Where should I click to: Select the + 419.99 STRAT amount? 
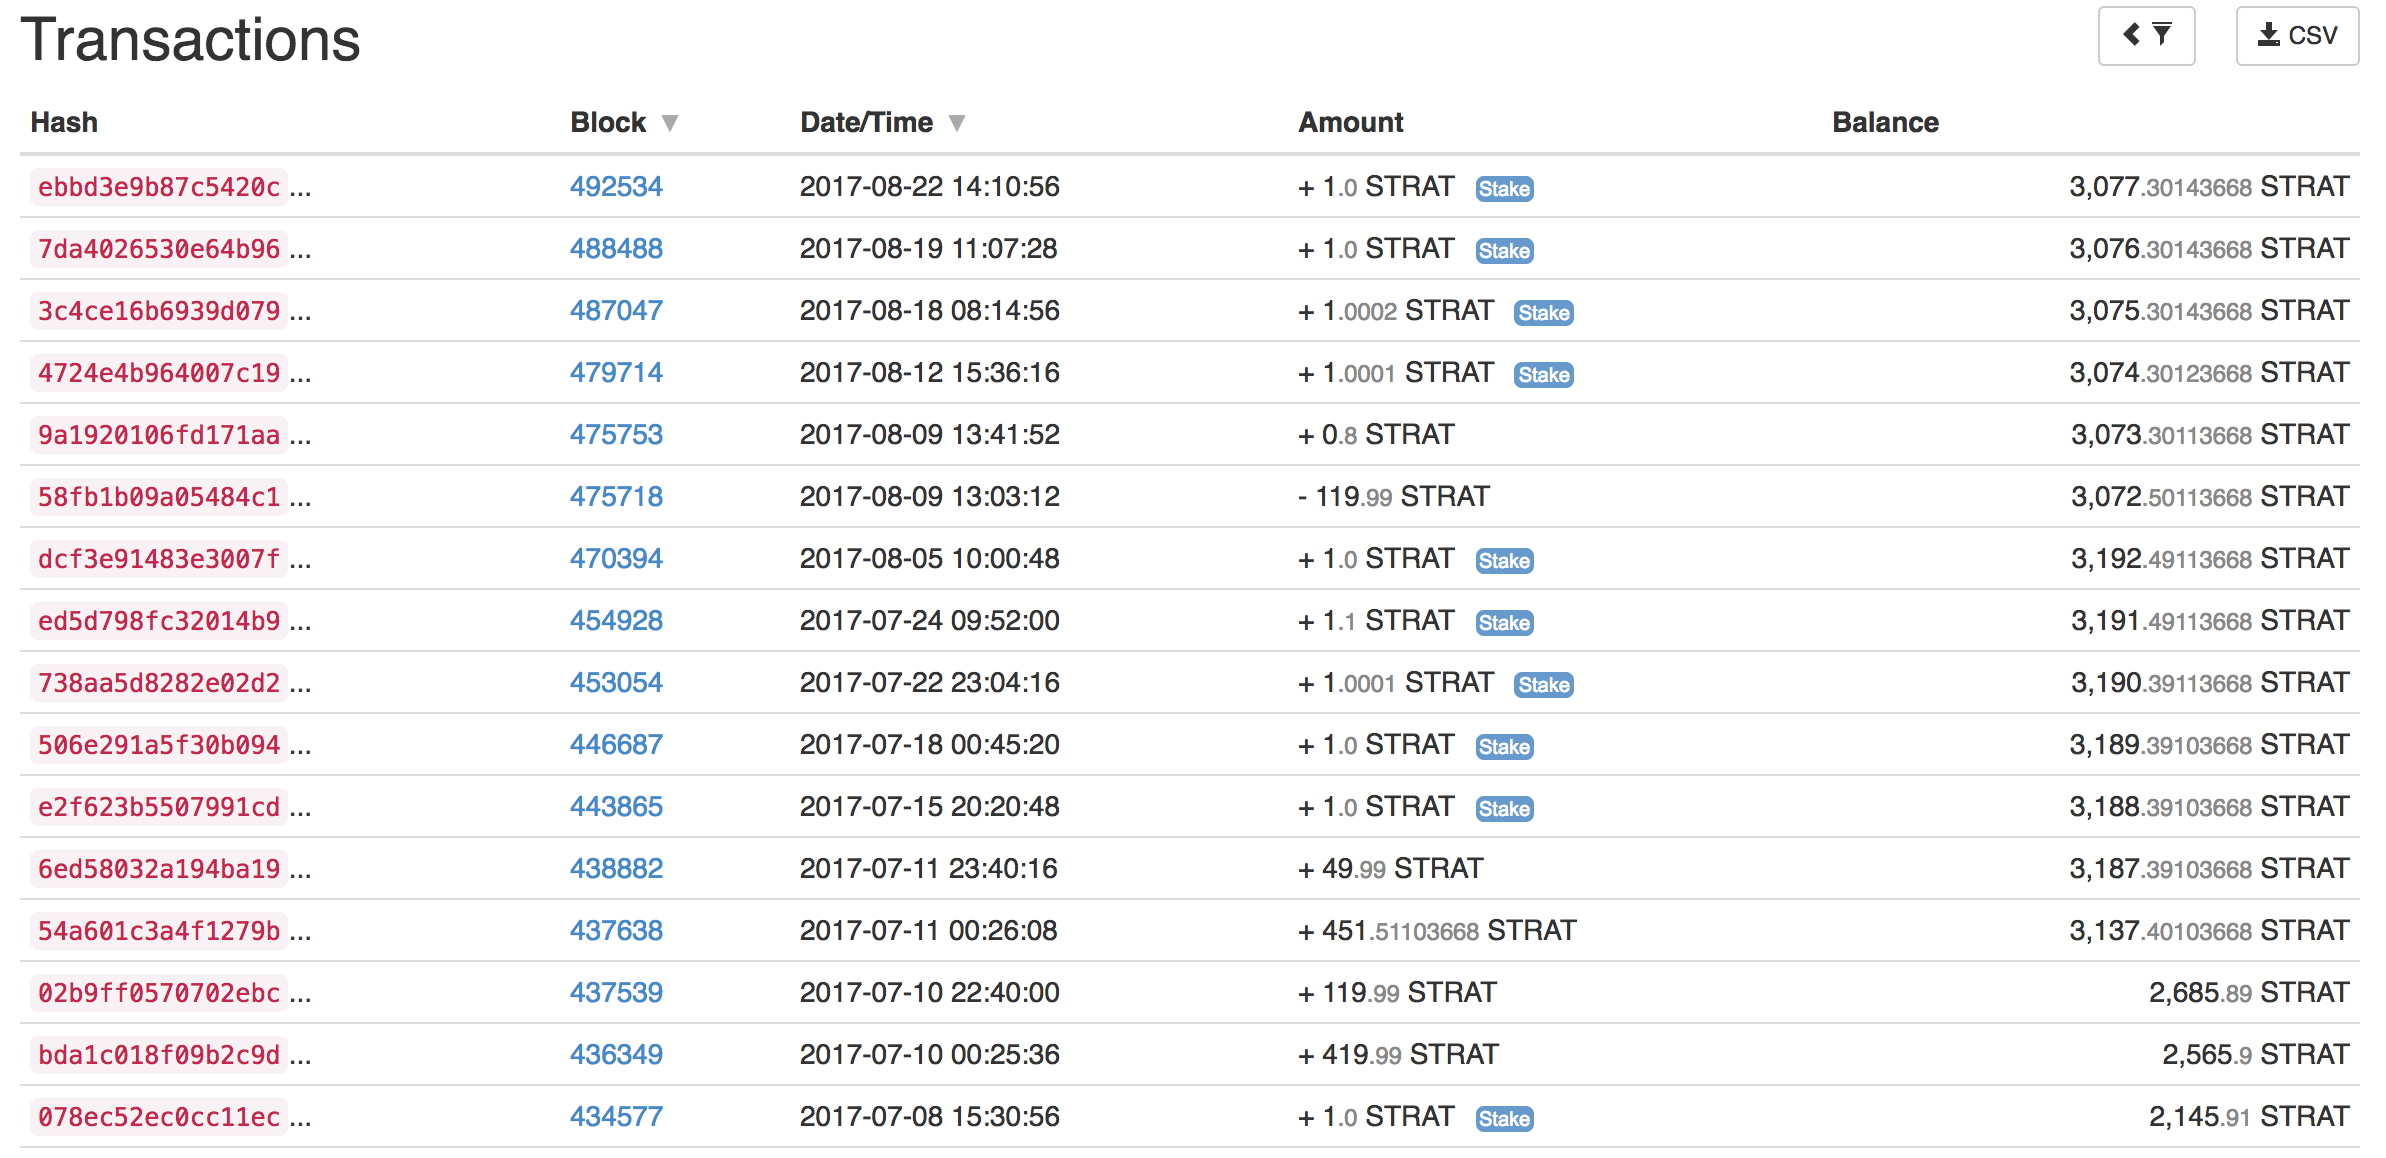[1397, 1055]
